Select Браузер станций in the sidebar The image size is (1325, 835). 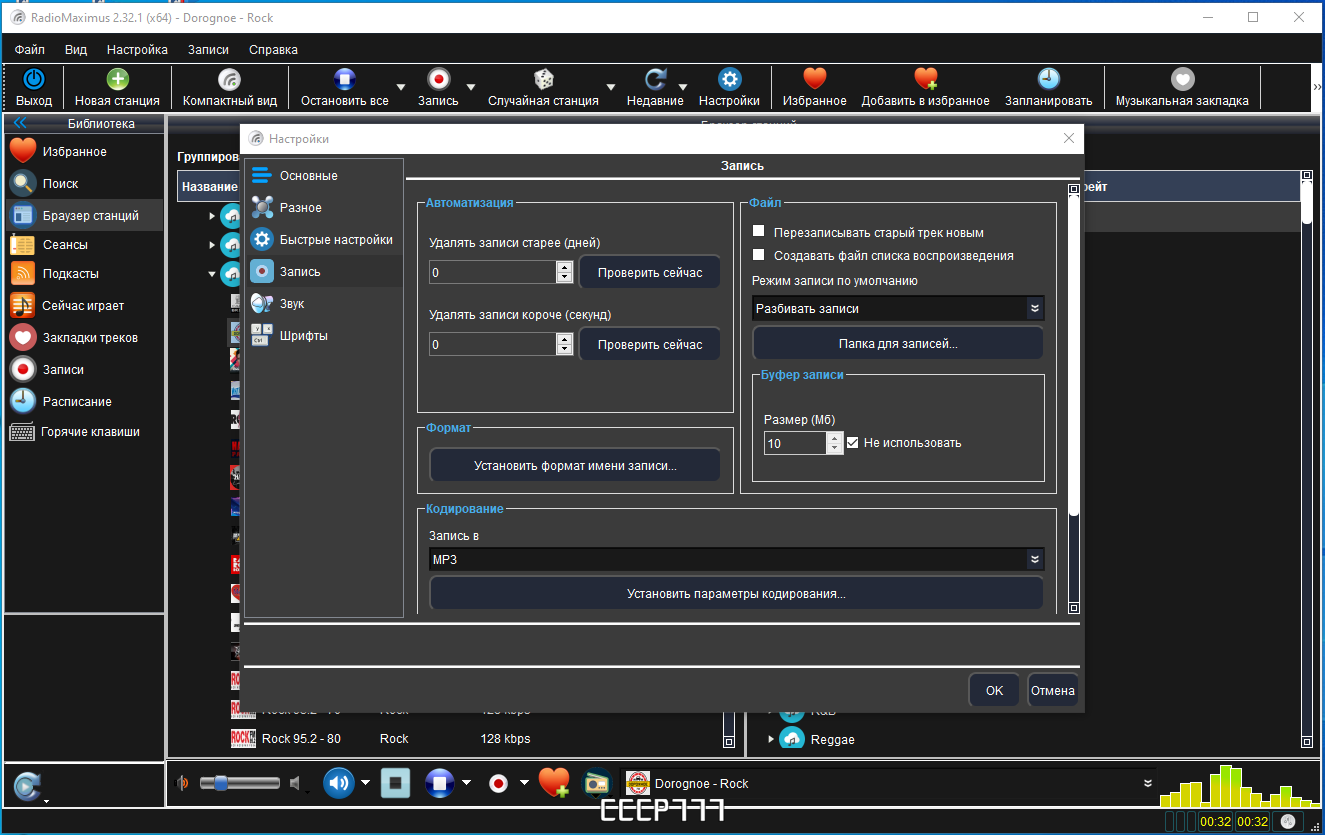pyautogui.click(x=84, y=216)
